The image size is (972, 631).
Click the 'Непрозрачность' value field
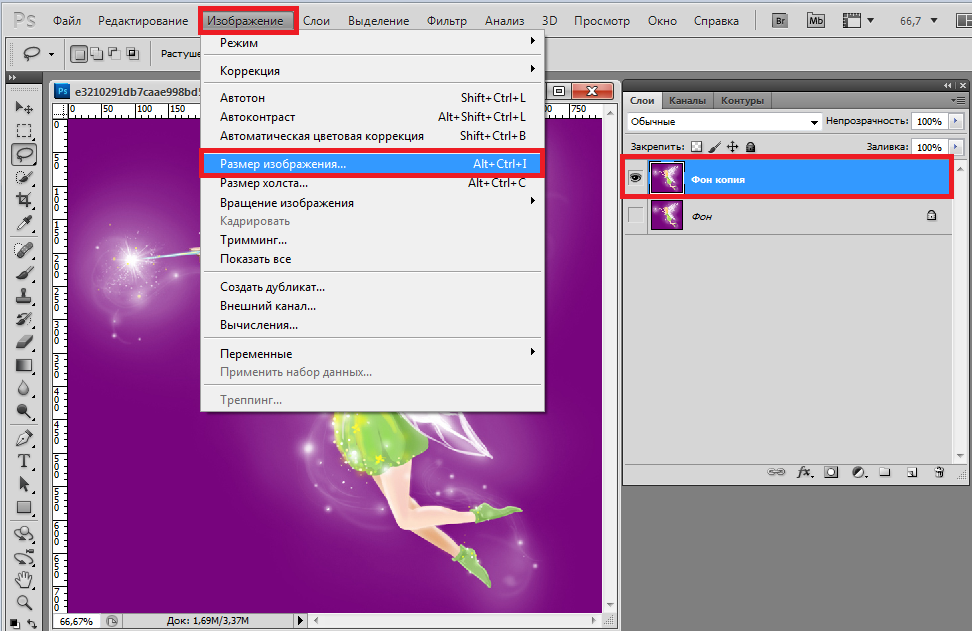(x=929, y=121)
